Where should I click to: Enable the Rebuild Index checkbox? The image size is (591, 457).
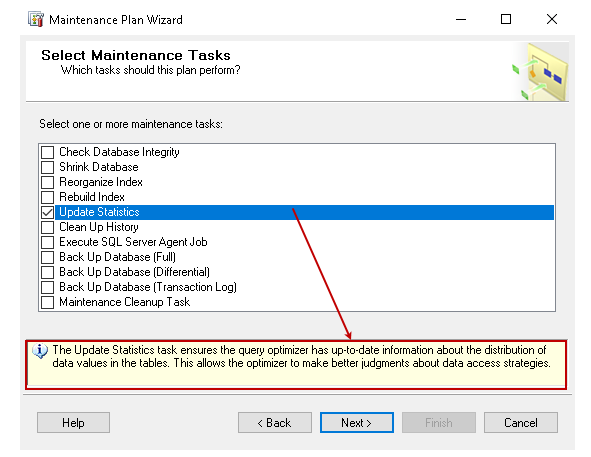point(47,197)
